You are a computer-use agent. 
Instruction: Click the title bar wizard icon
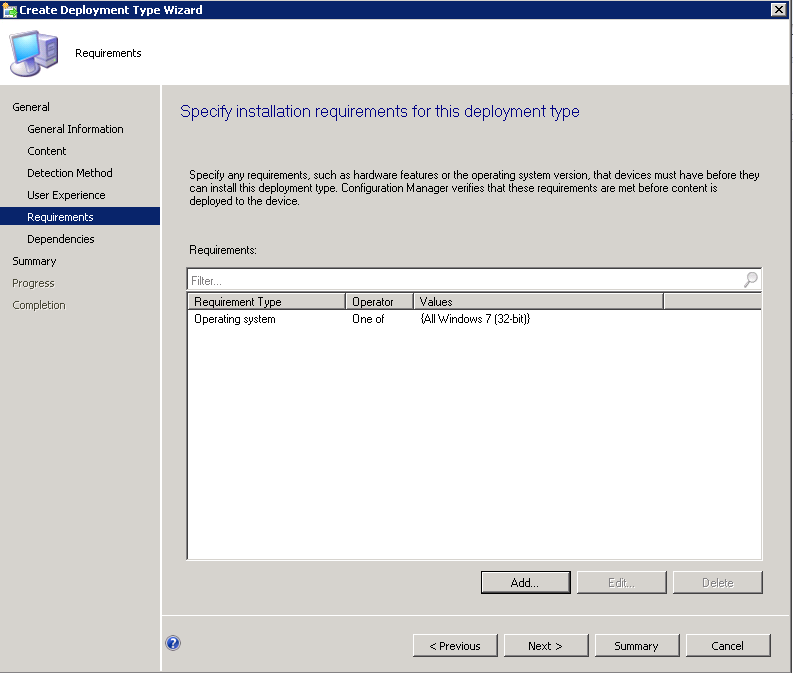tap(10, 10)
